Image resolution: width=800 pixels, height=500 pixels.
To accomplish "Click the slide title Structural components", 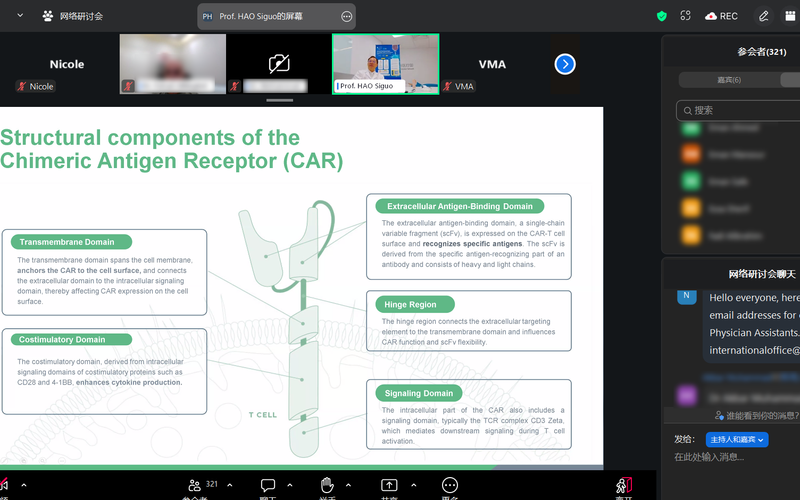I will [171, 149].
